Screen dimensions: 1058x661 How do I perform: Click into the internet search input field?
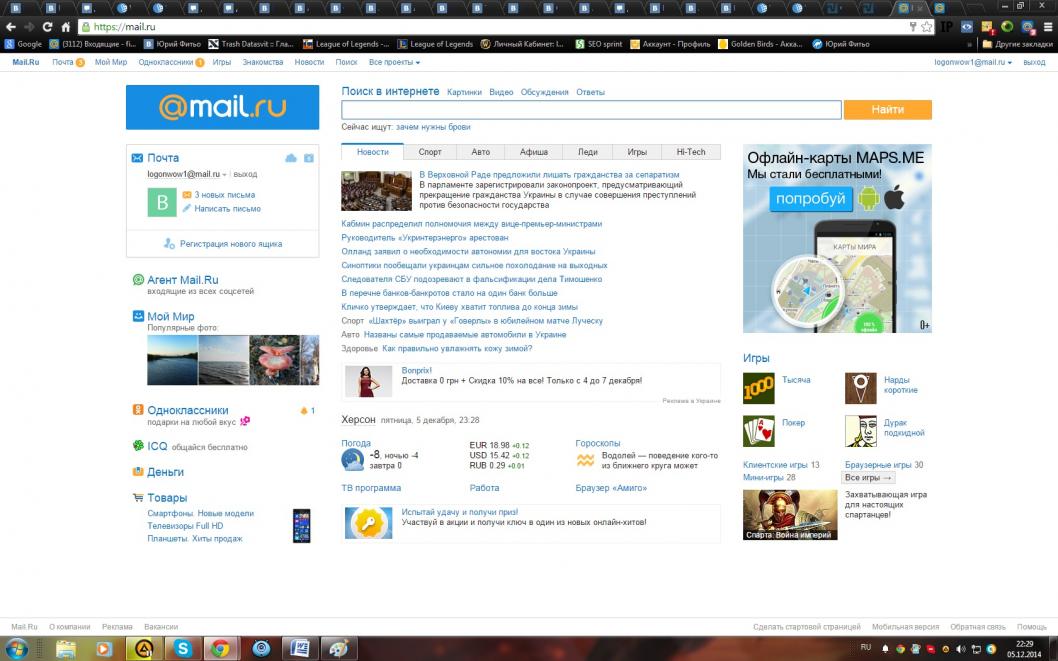coord(590,110)
